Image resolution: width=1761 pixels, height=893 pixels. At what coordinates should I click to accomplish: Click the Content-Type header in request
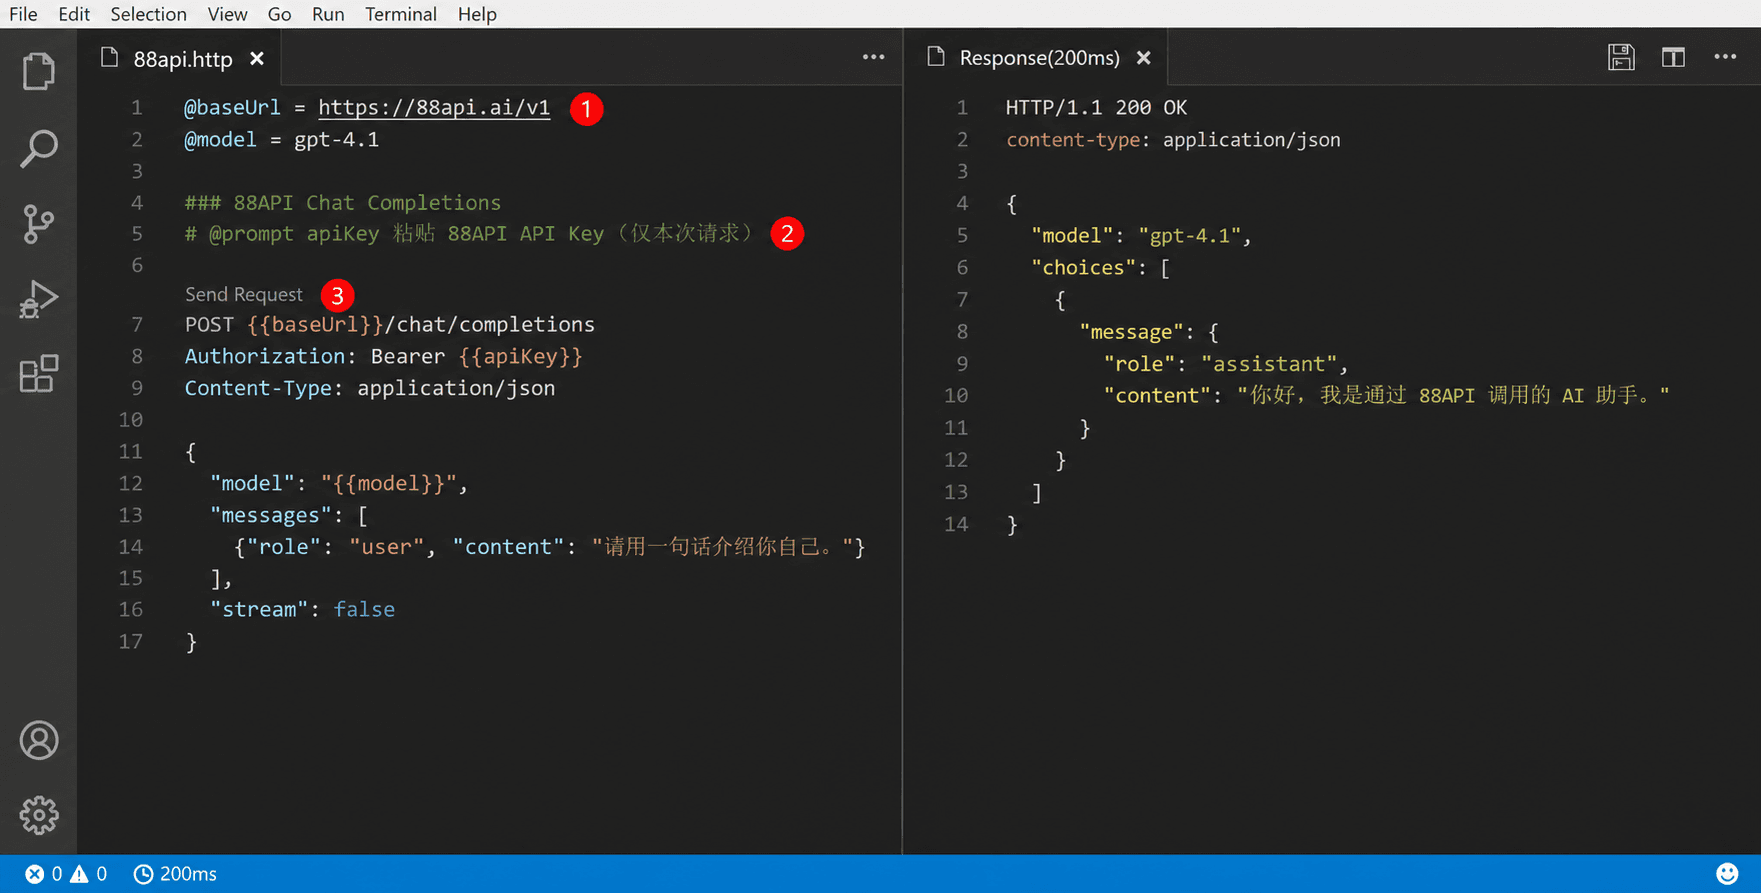pos(258,388)
